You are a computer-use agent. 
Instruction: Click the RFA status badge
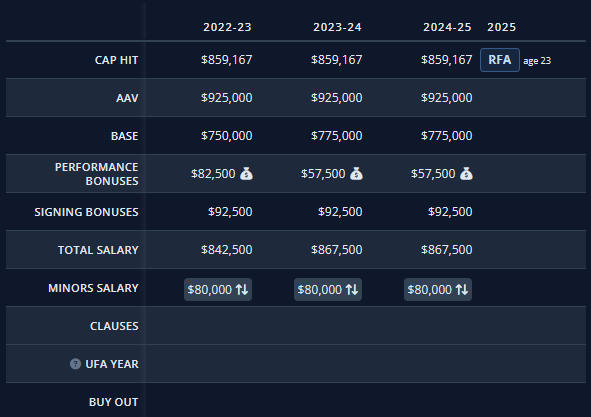point(500,60)
